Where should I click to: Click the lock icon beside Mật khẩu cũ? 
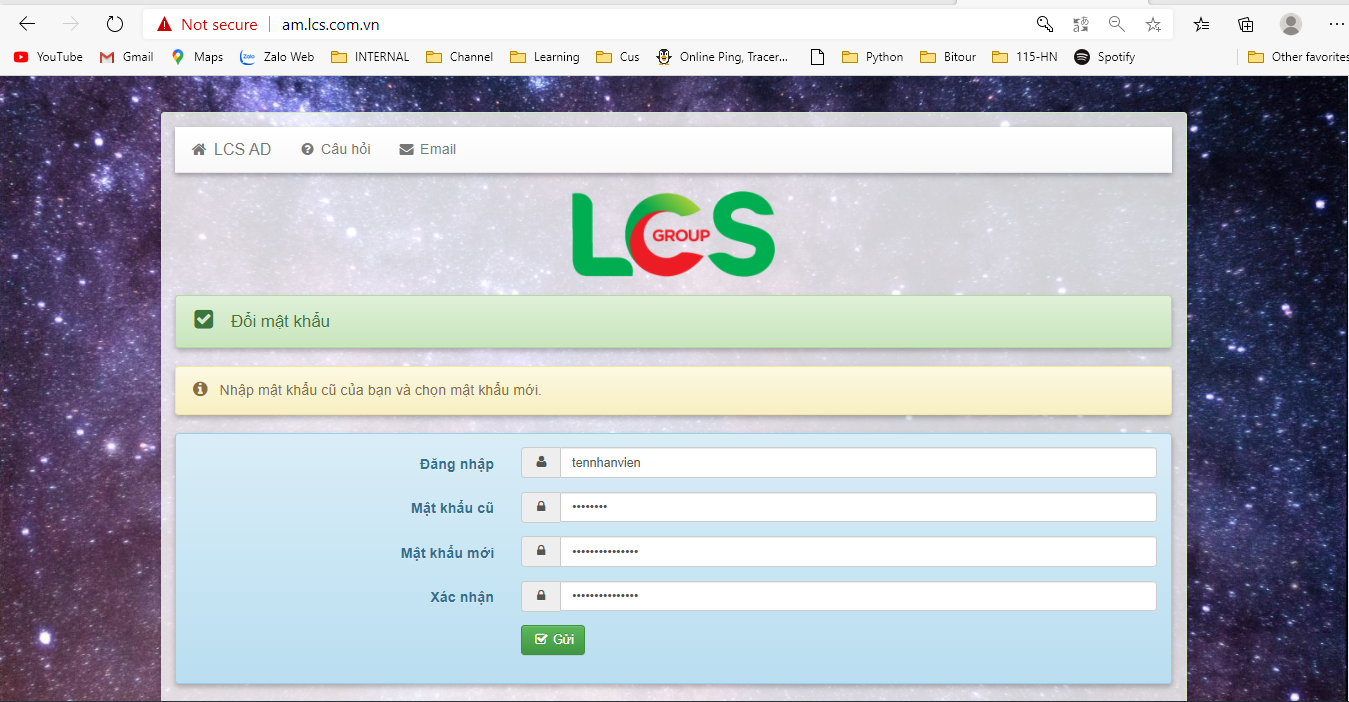tap(541, 507)
